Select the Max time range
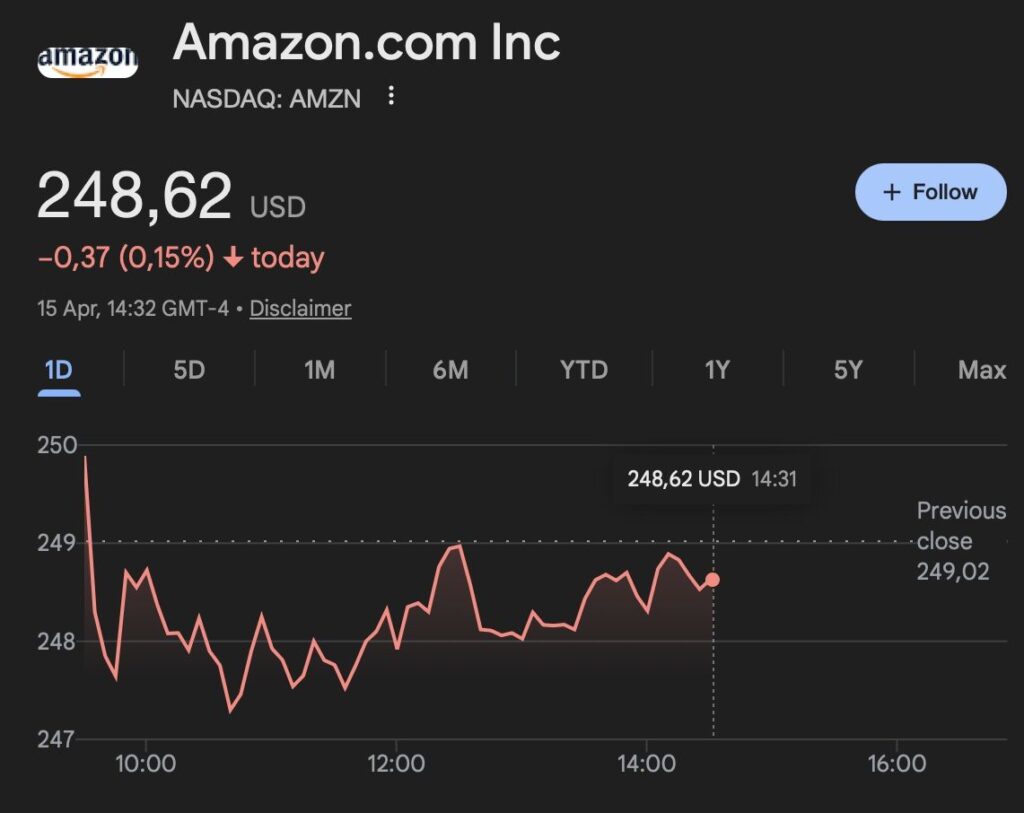Screen dimensions: 1024x813 pos(981,370)
